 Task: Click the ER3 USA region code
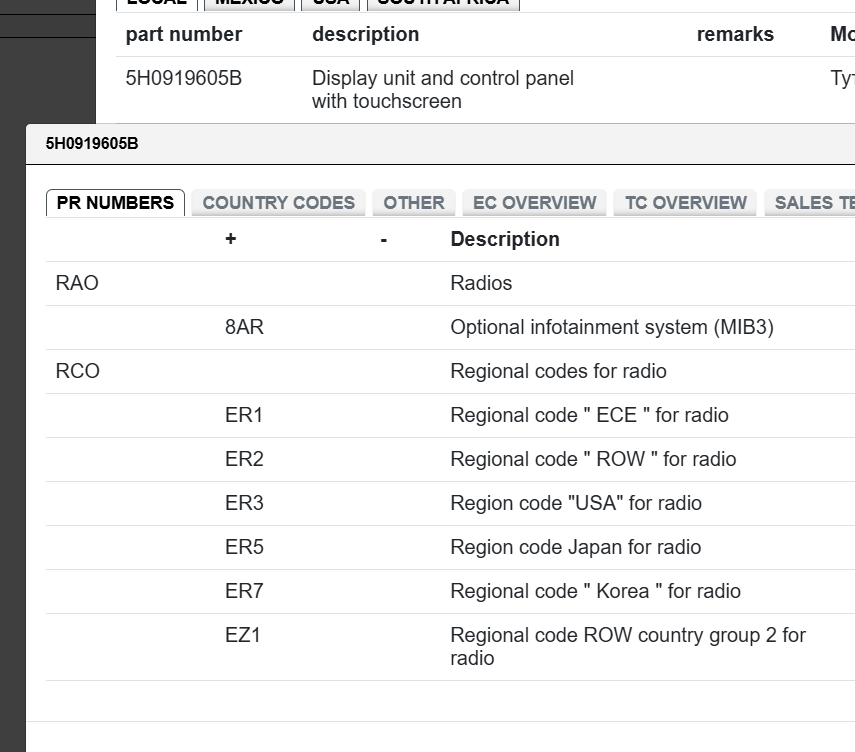click(x=244, y=503)
